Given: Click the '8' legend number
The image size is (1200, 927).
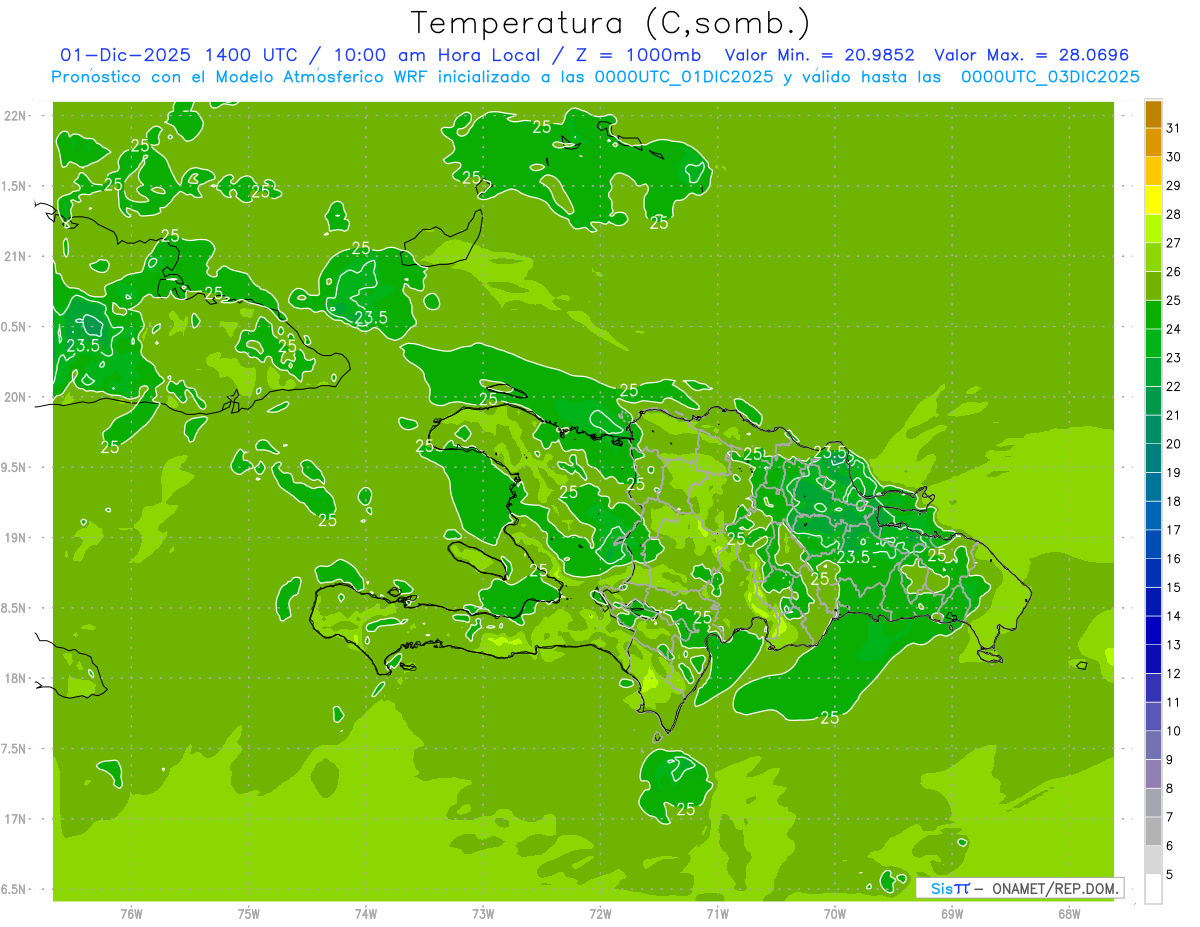Looking at the screenshot, I should [x=1170, y=788].
